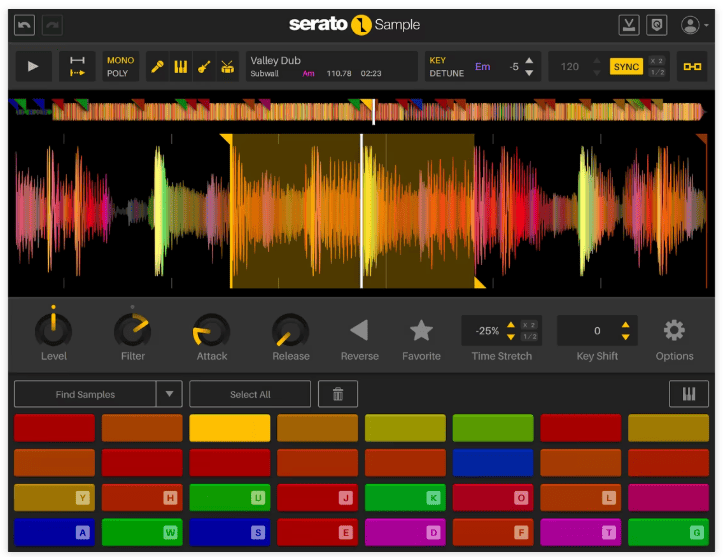This screenshot has height=557, width=723.
Task: Click the yellow cue end marker on waveform
Action: tap(480, 283)
